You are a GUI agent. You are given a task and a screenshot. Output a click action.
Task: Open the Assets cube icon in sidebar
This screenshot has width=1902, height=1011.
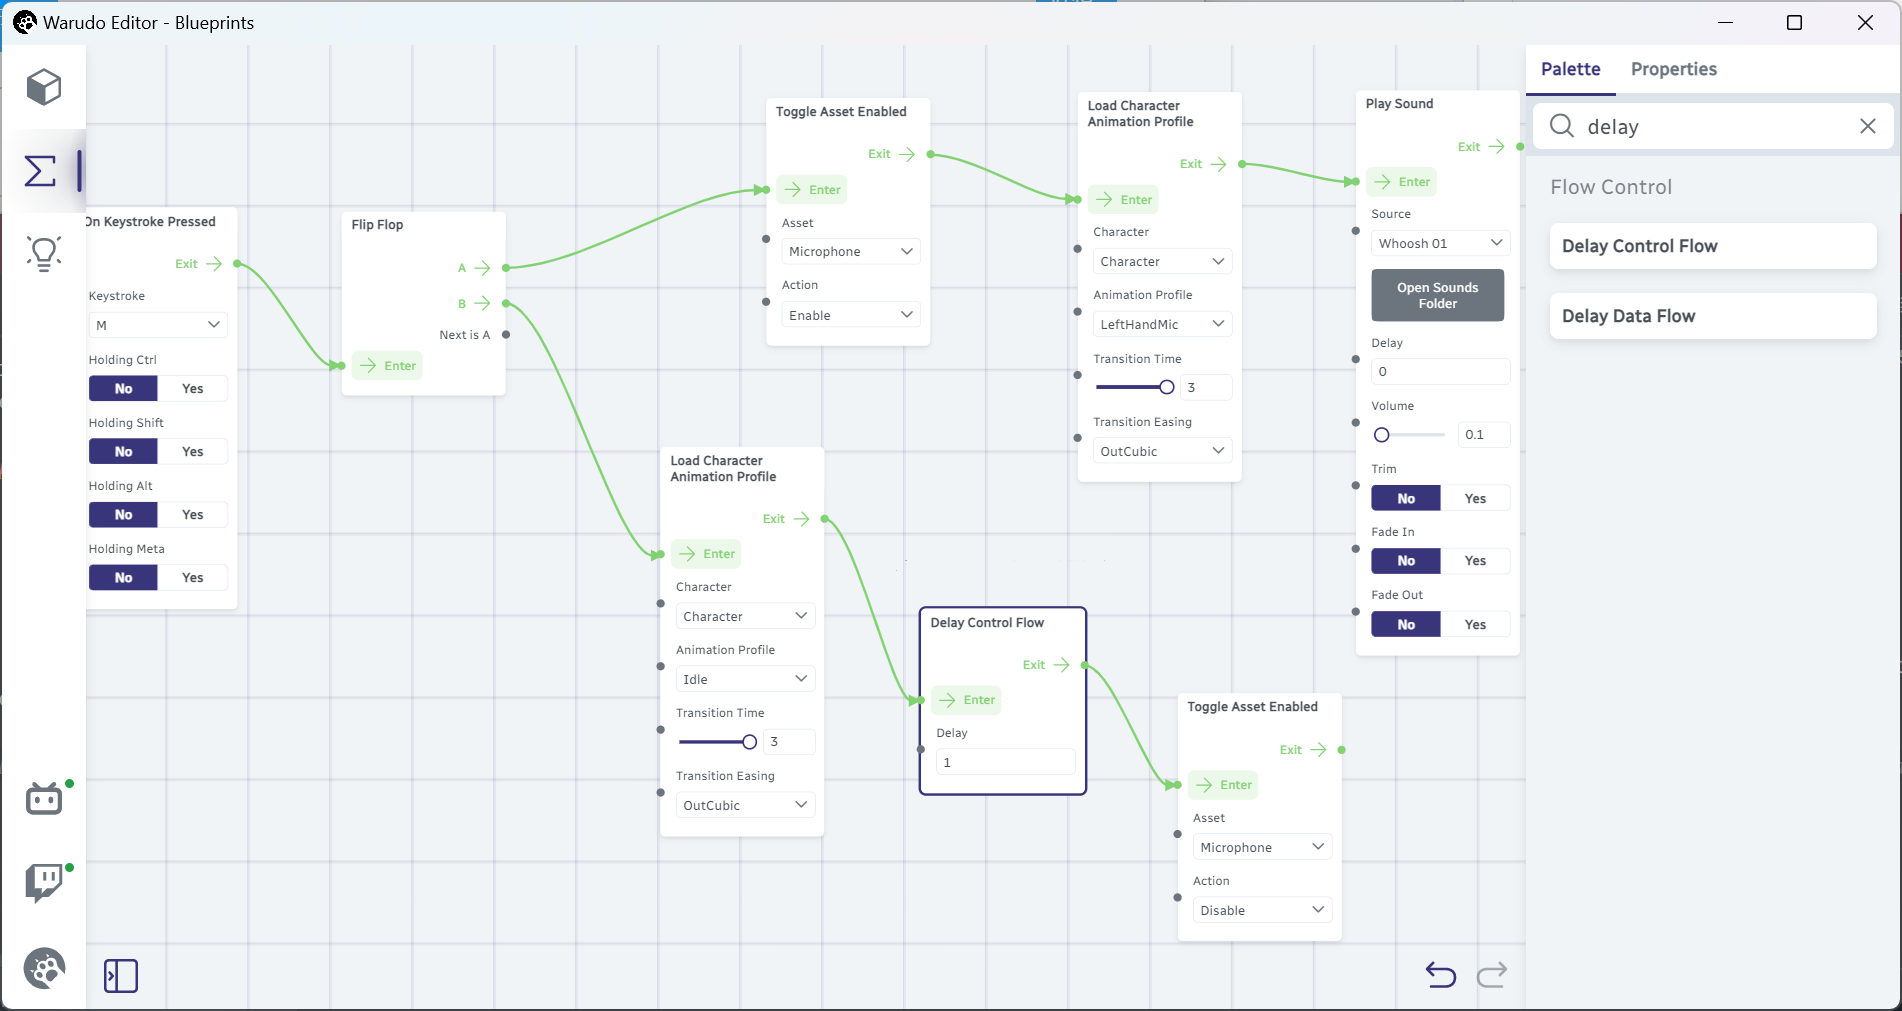44,87
